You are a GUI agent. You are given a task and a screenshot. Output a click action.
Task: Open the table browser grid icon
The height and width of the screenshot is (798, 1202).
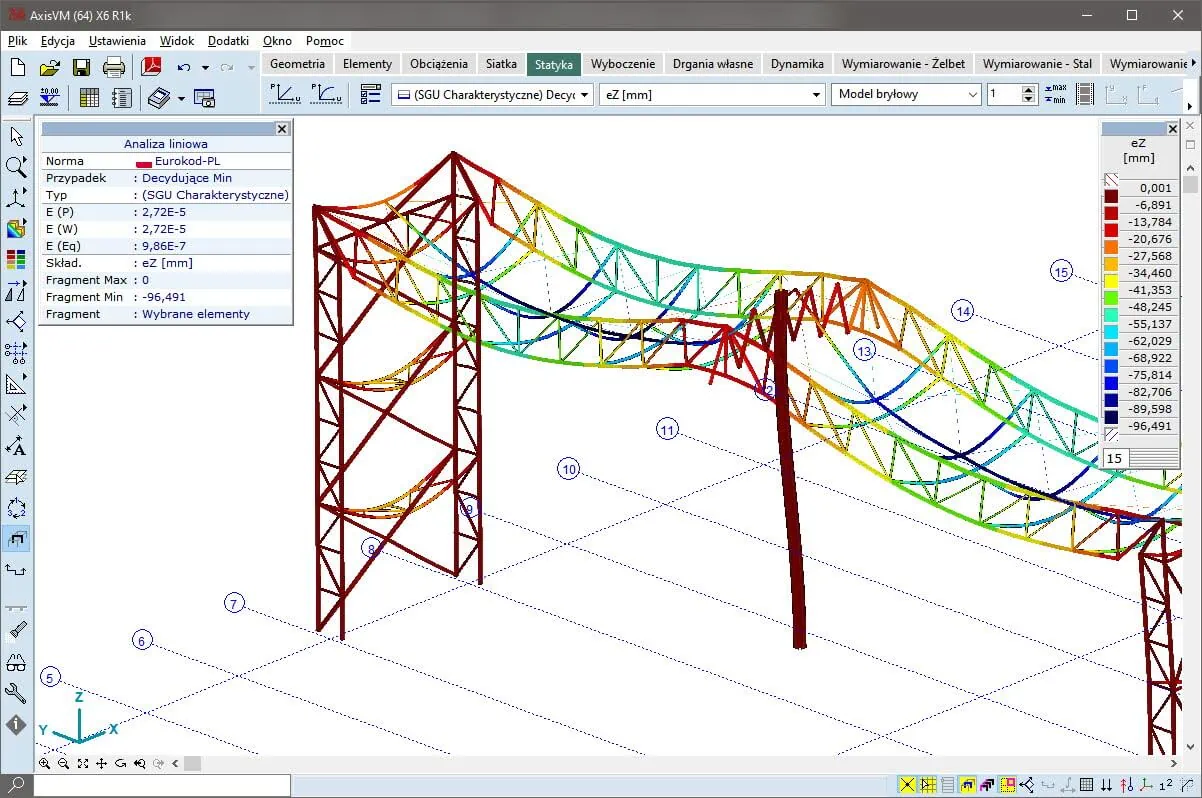tap(89, 98)
